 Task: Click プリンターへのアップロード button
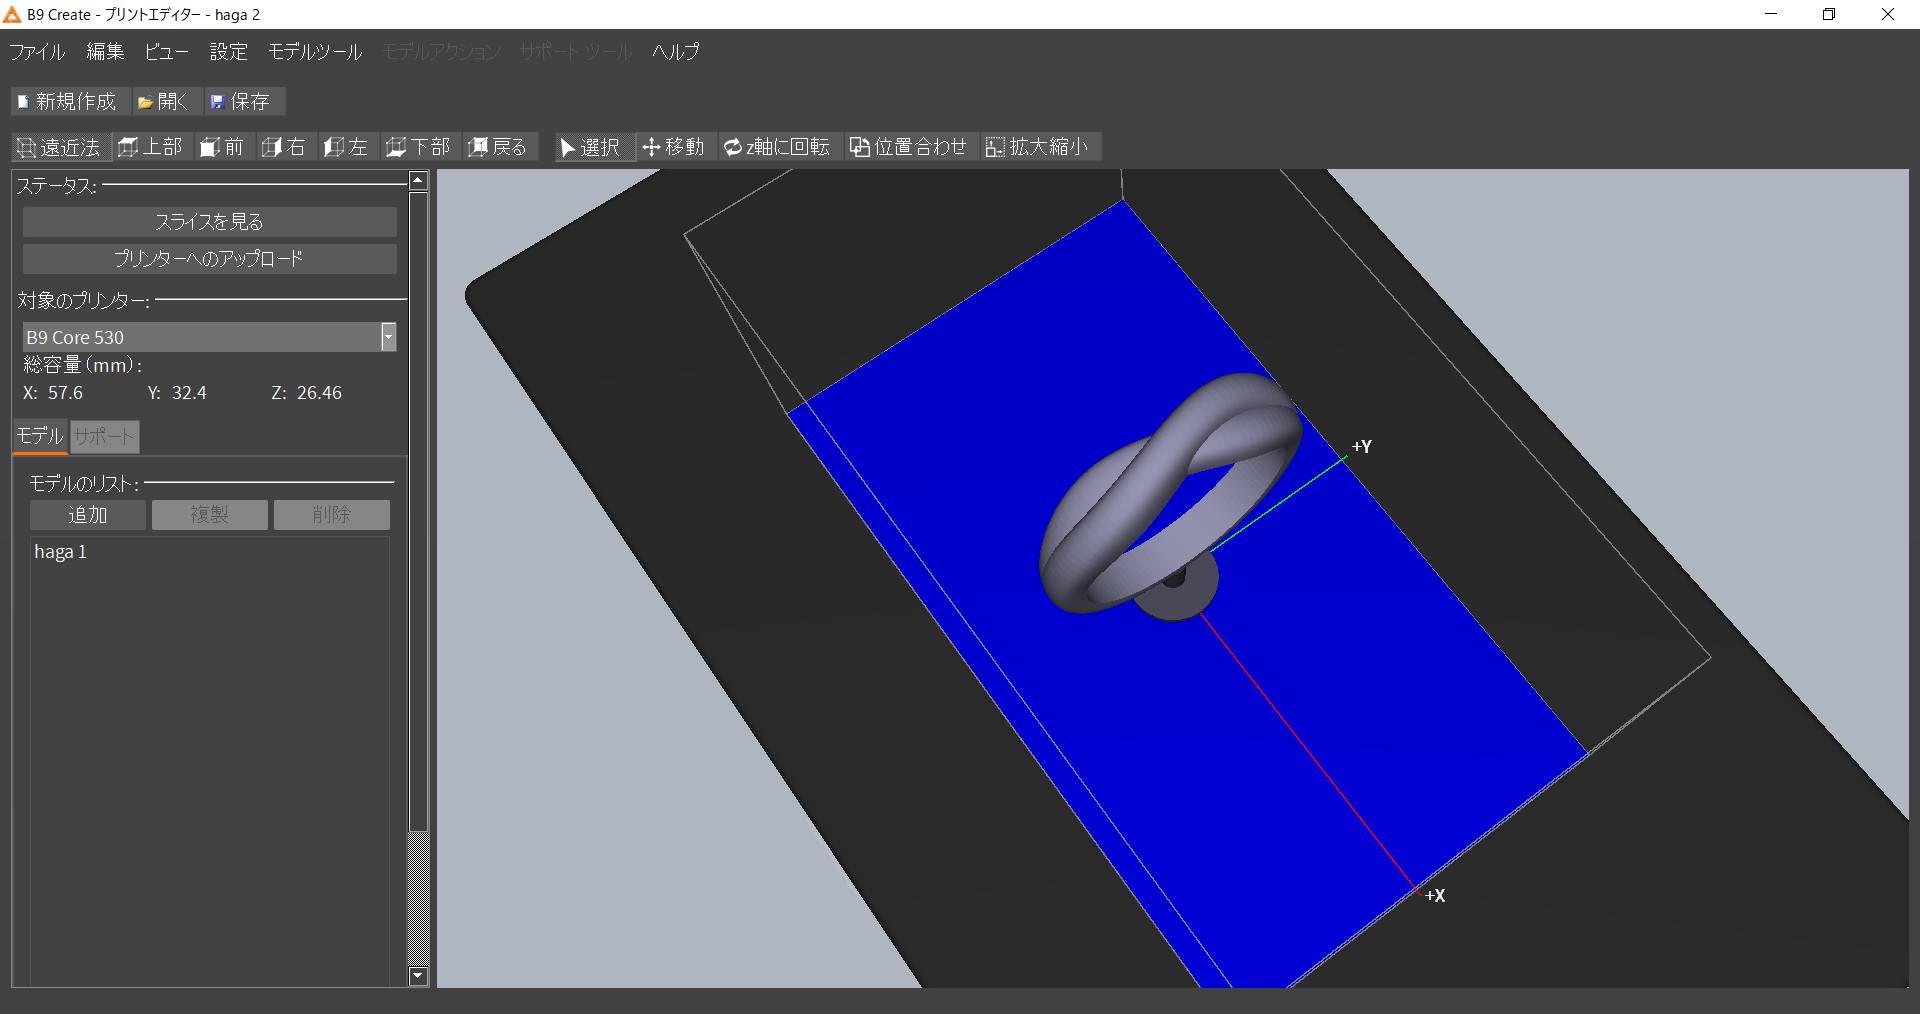209,259
